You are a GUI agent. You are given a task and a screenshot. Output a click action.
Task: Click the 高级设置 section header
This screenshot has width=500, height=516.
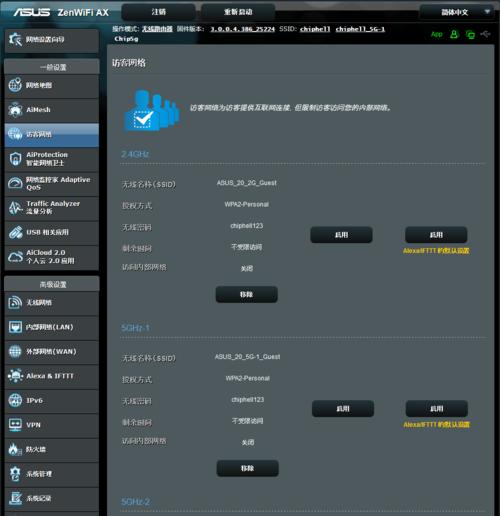pos(52,284)
